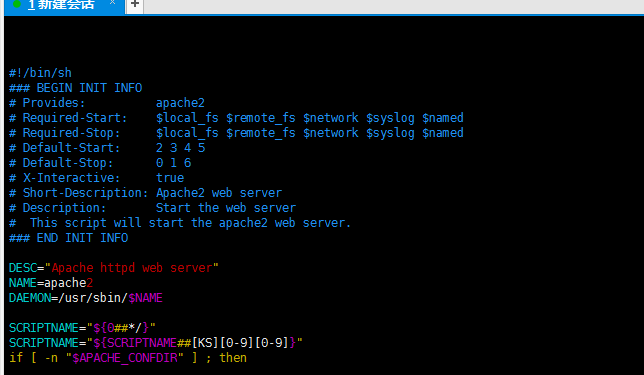Click the '# Default-Stop:' label
Screen dimensions: 644x375
tap(61, 163)
